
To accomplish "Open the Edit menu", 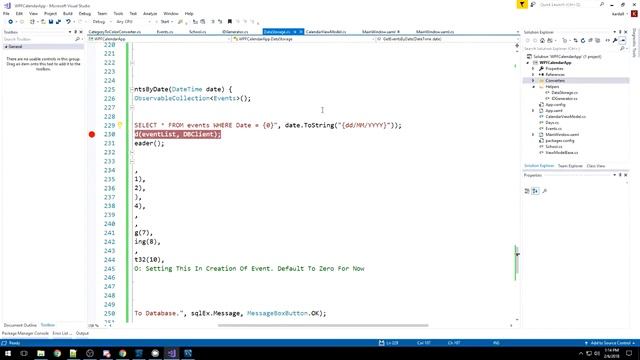I will (19, 13).
